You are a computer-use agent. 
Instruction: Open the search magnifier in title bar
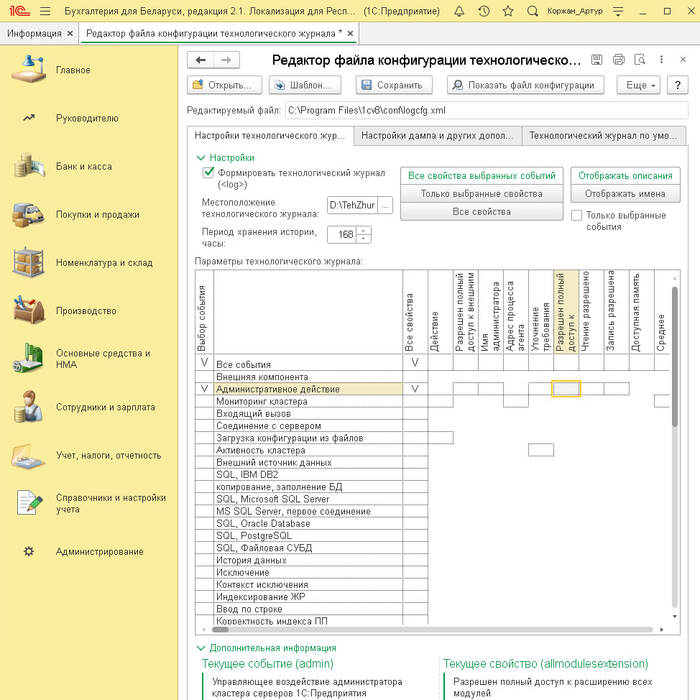tap(535, 11)
